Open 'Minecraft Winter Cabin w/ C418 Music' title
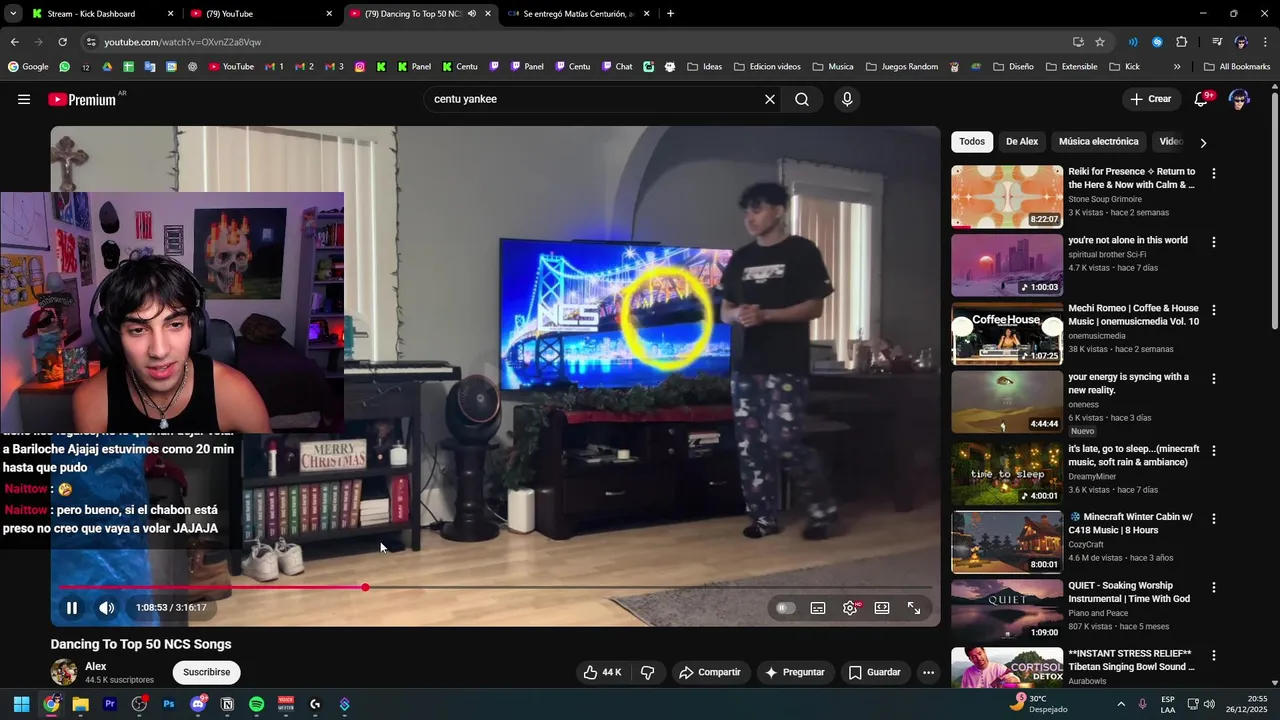 tap(1130, 523)
